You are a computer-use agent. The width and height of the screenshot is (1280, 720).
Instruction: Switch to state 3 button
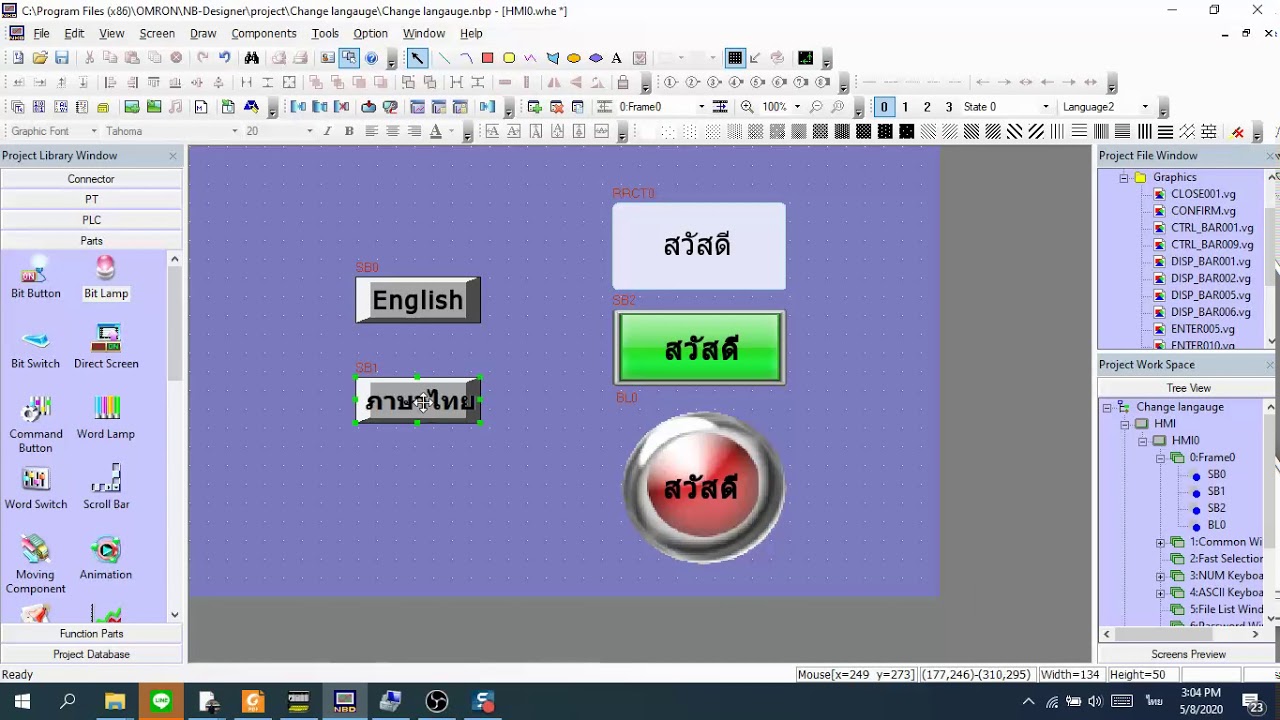coord(949,107)
